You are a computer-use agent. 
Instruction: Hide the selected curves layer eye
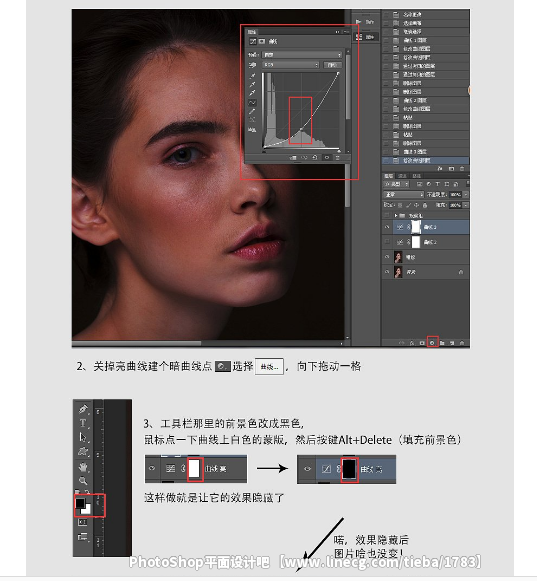pos(387,227)
